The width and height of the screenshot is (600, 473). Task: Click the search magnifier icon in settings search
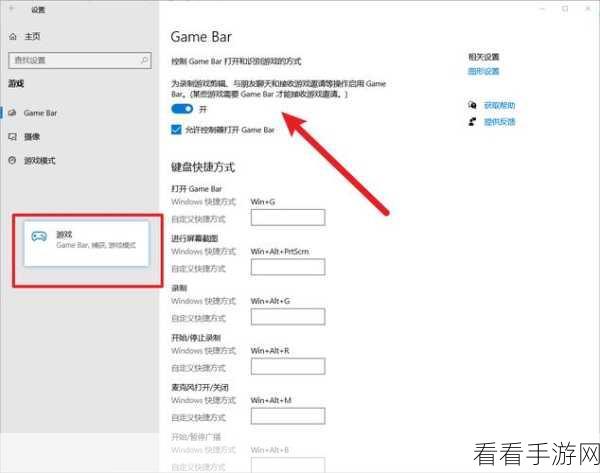(145, 60)
